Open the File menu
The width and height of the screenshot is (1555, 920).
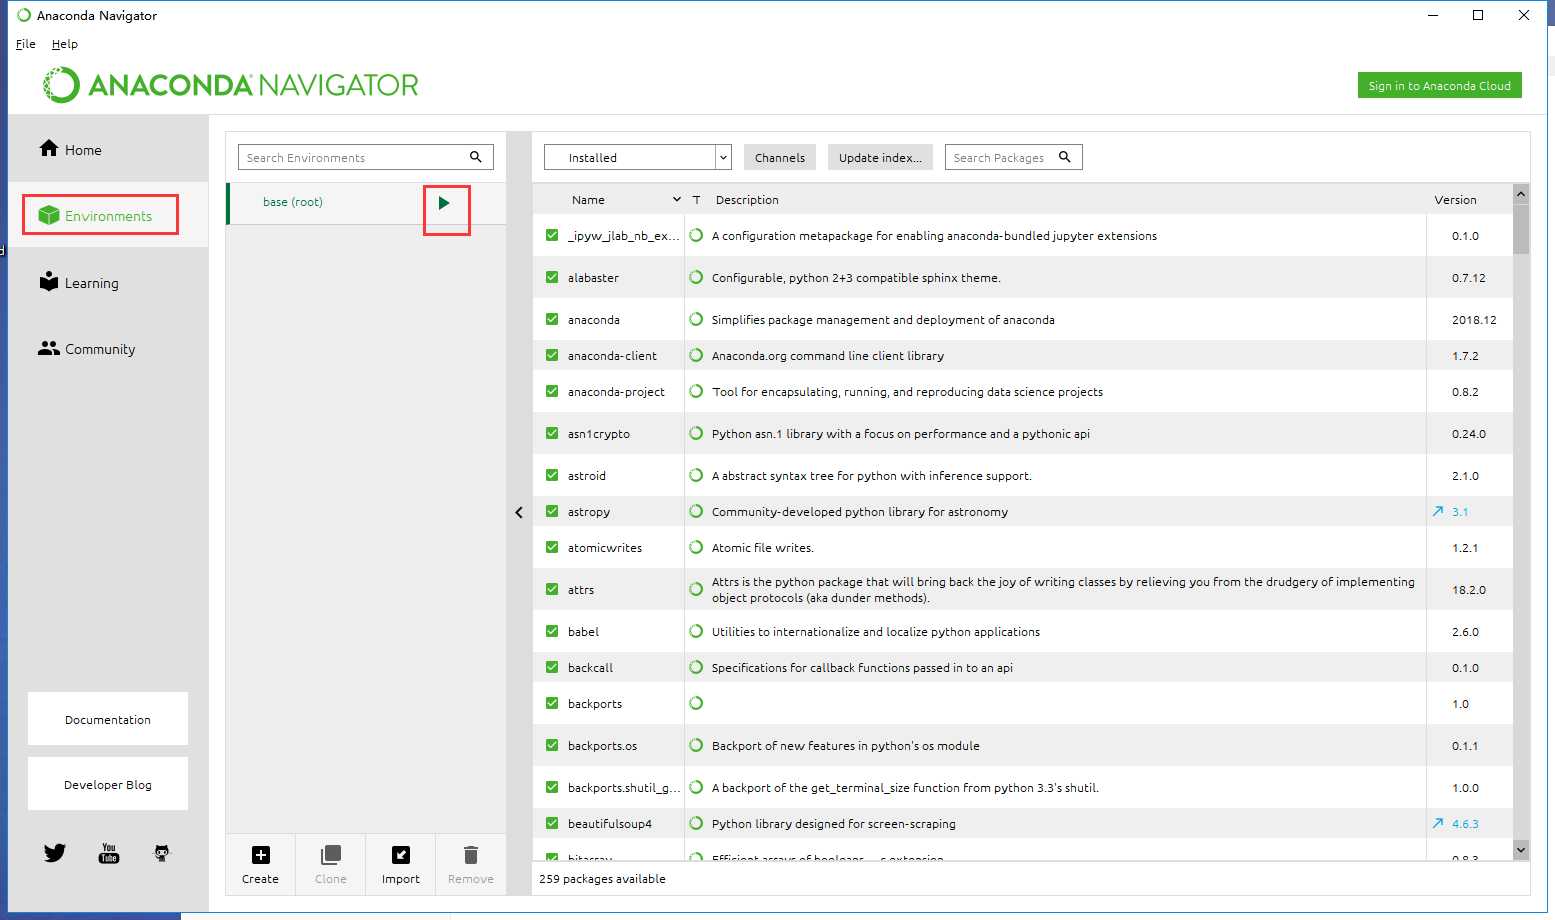pyautogui.click(x=26, y=44)
